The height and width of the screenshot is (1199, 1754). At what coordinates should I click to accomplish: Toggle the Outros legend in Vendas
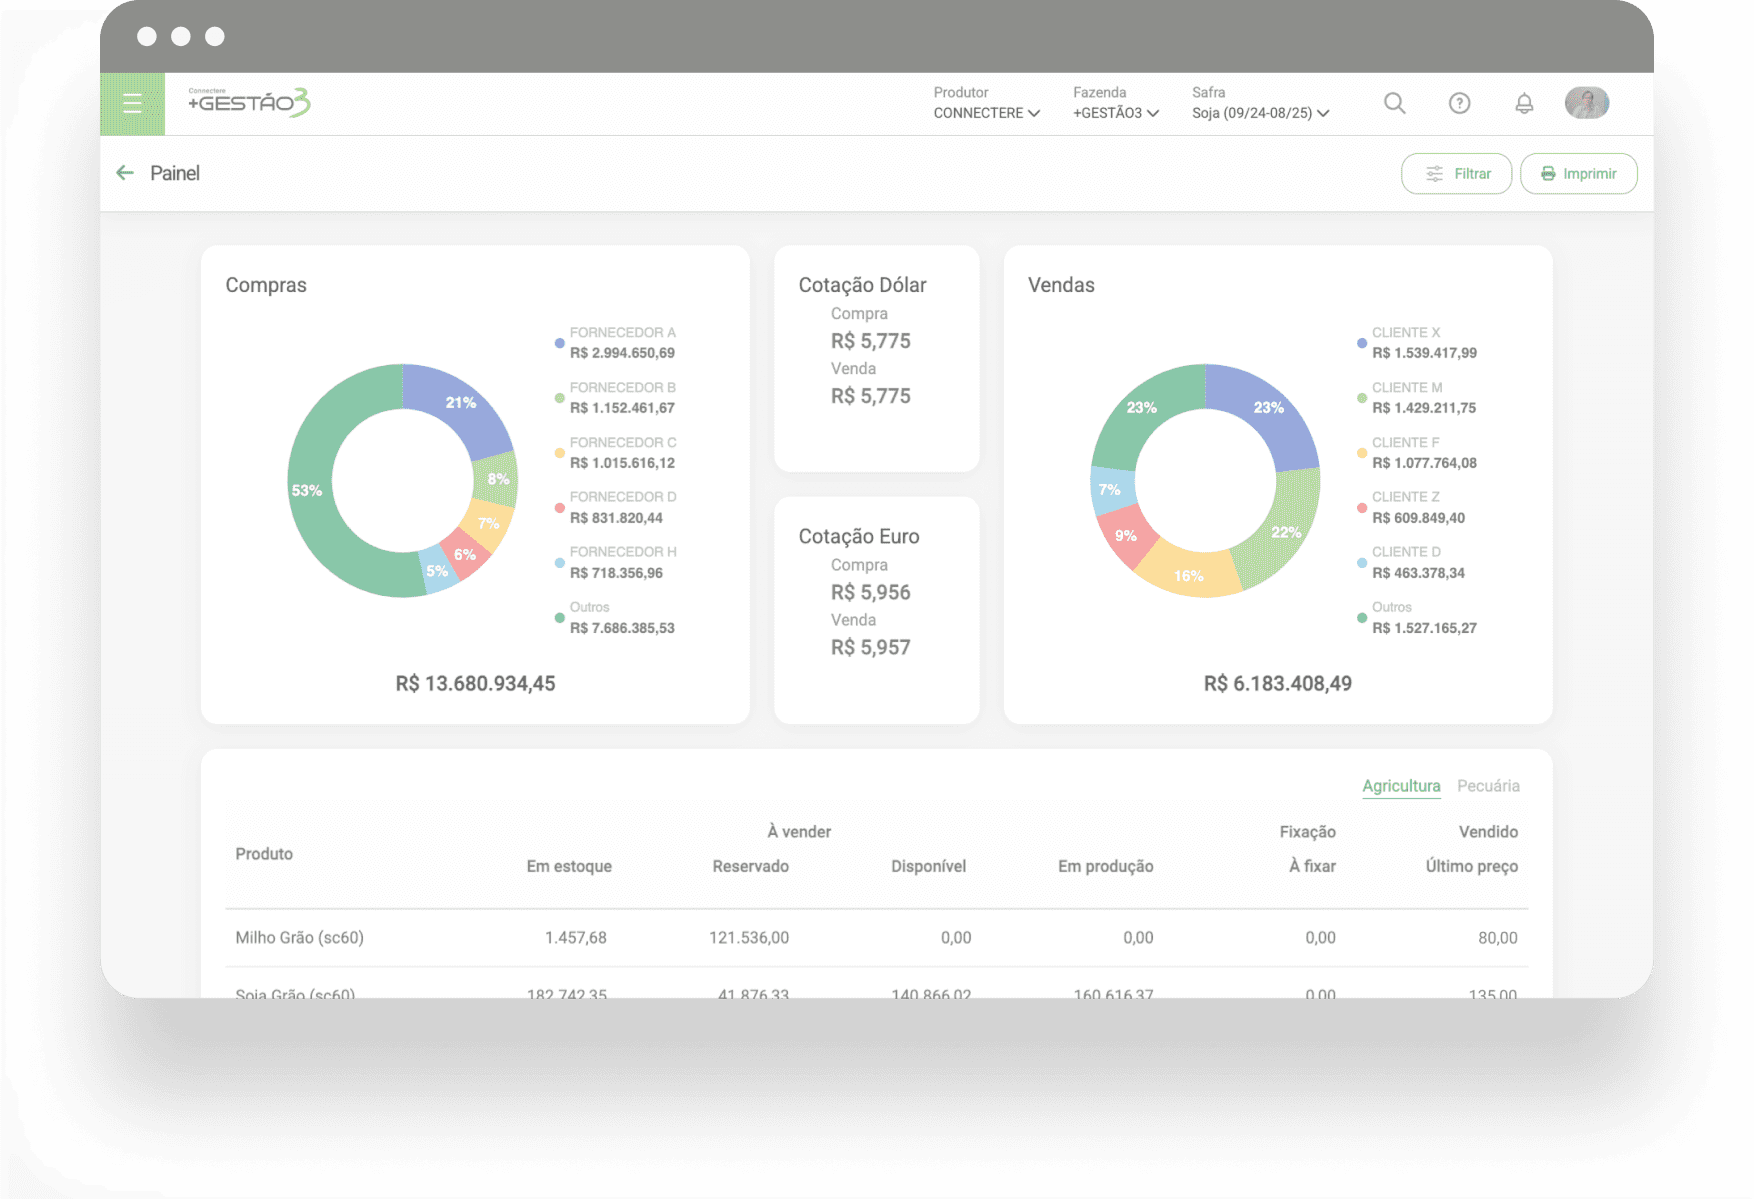pos(1423,617)
